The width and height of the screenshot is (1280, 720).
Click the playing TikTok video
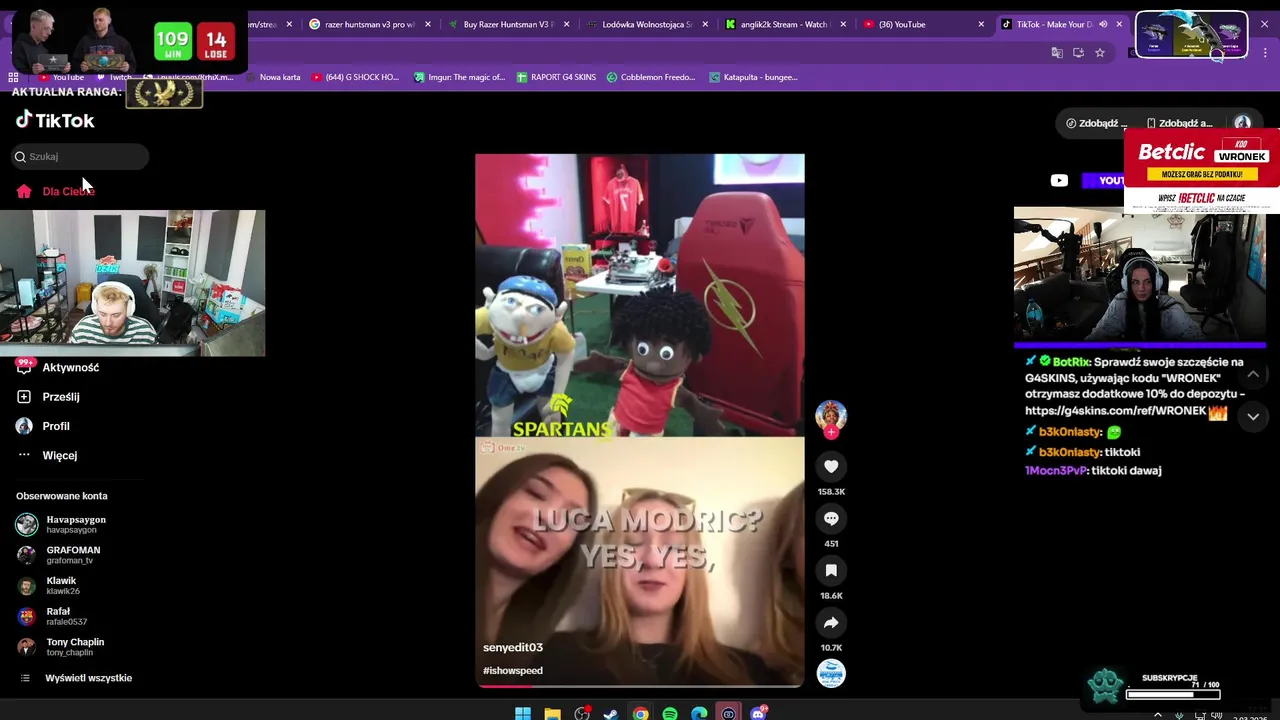640,420
